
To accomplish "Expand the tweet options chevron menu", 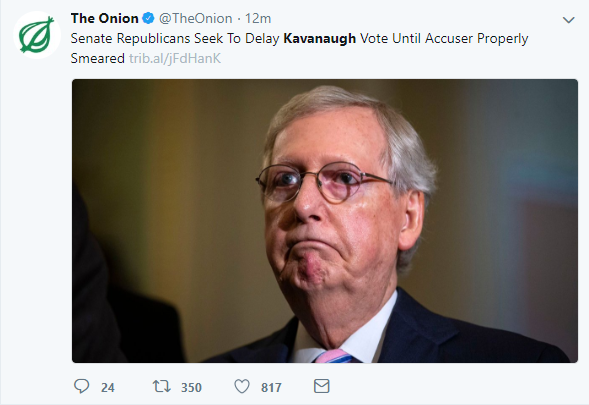I will [x=569, y=20].
